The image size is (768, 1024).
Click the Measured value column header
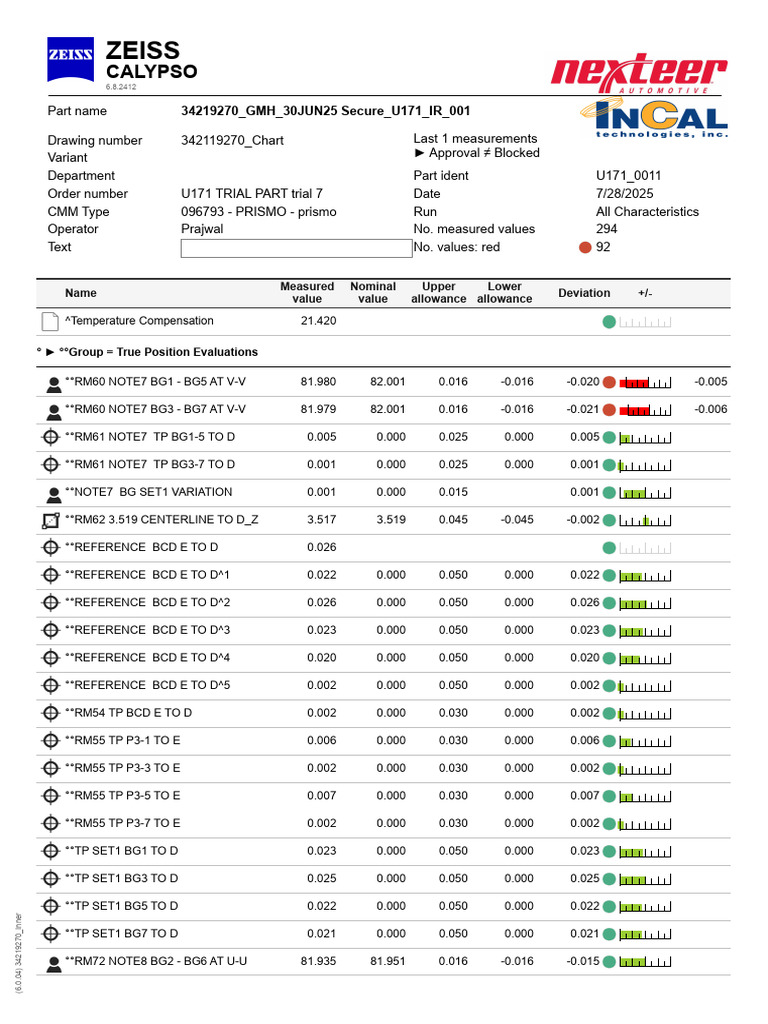coord(307,293)
